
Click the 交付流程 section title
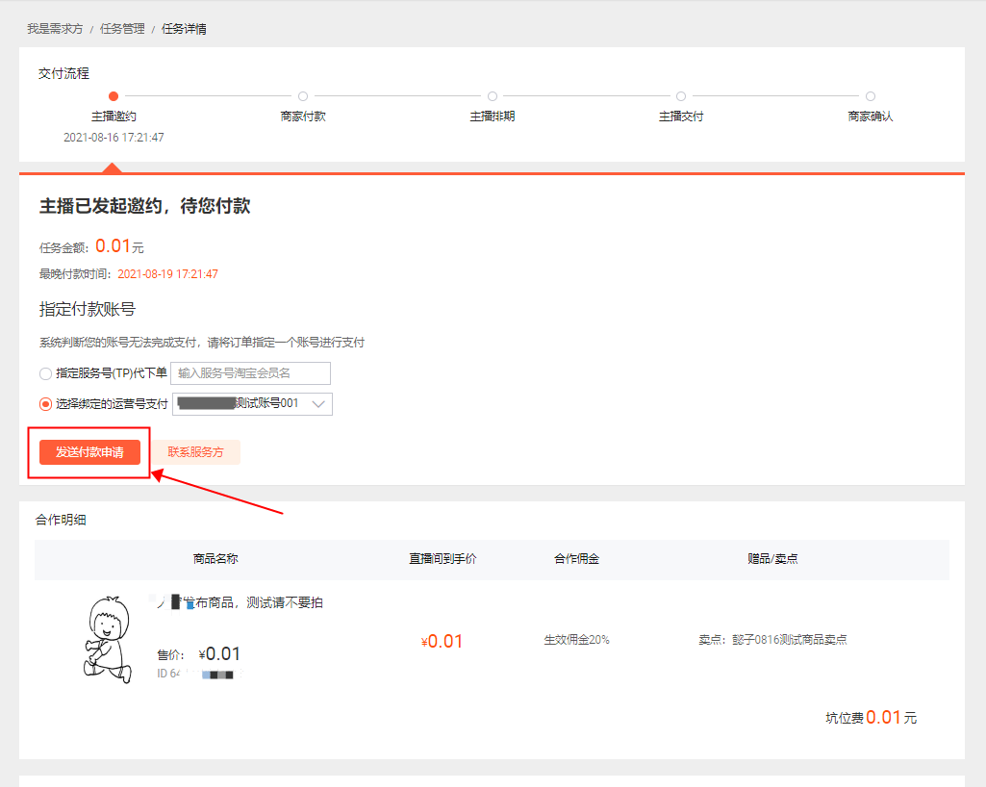pos(64,74)
